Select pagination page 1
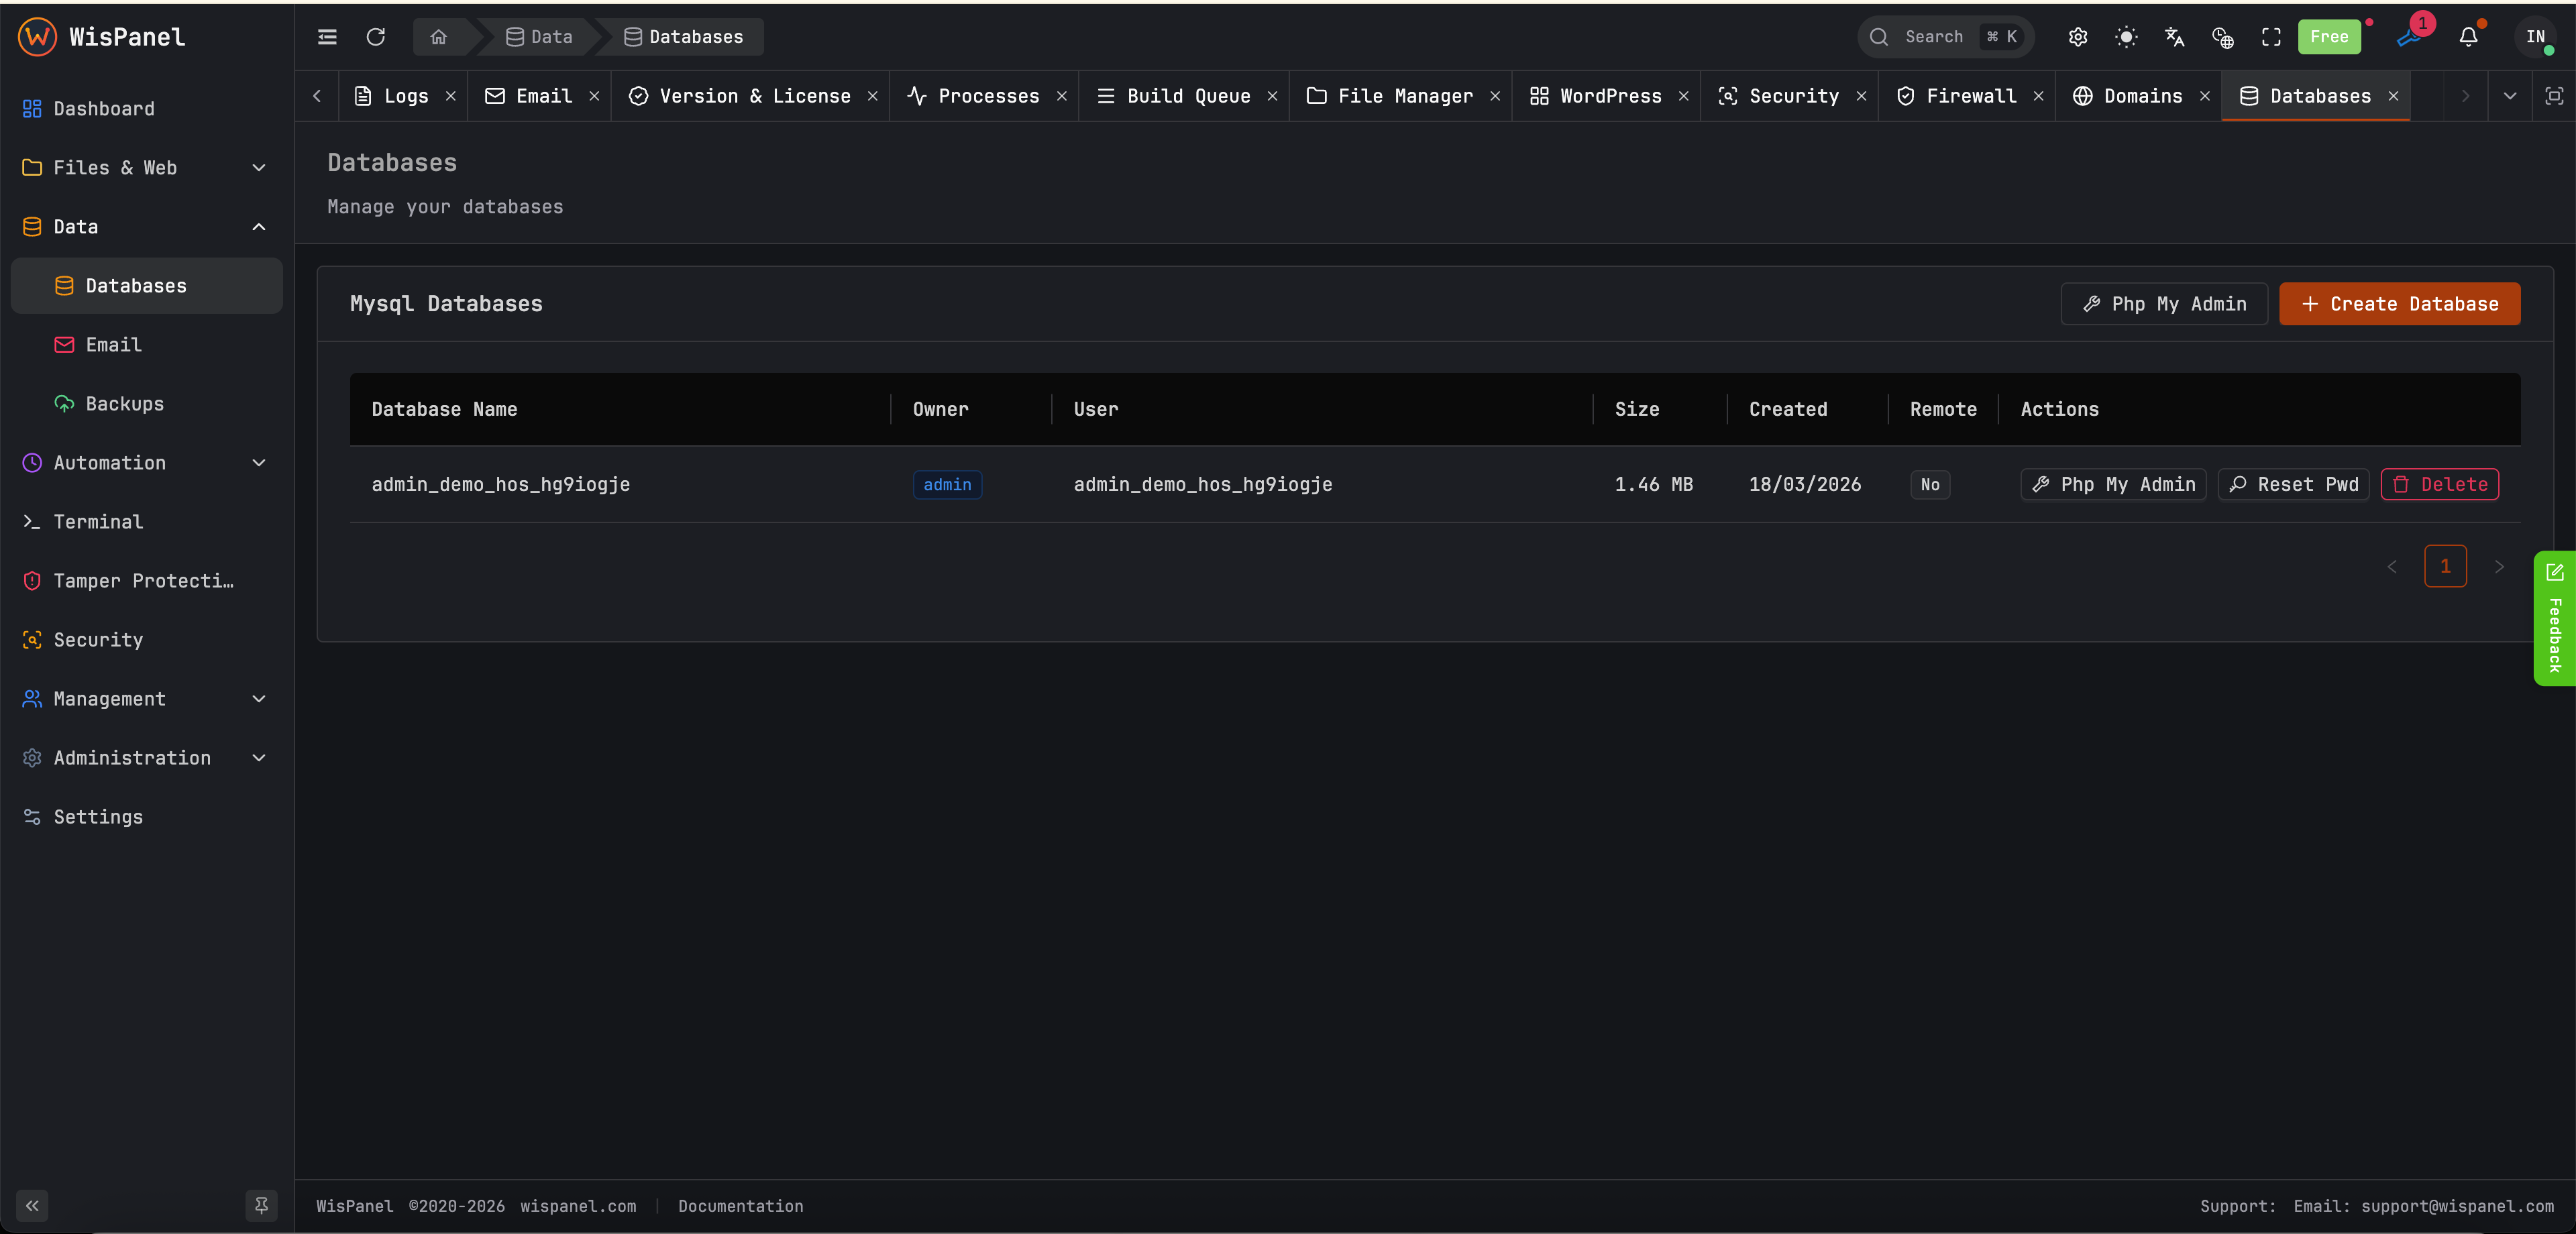 2445,566
